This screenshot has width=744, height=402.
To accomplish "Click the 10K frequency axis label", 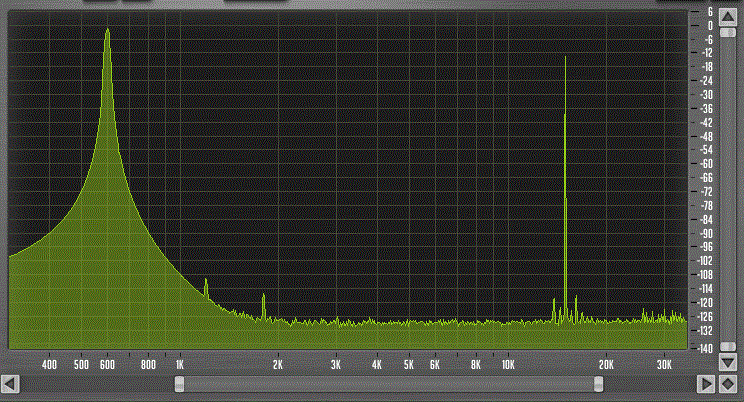I will 508,365.
